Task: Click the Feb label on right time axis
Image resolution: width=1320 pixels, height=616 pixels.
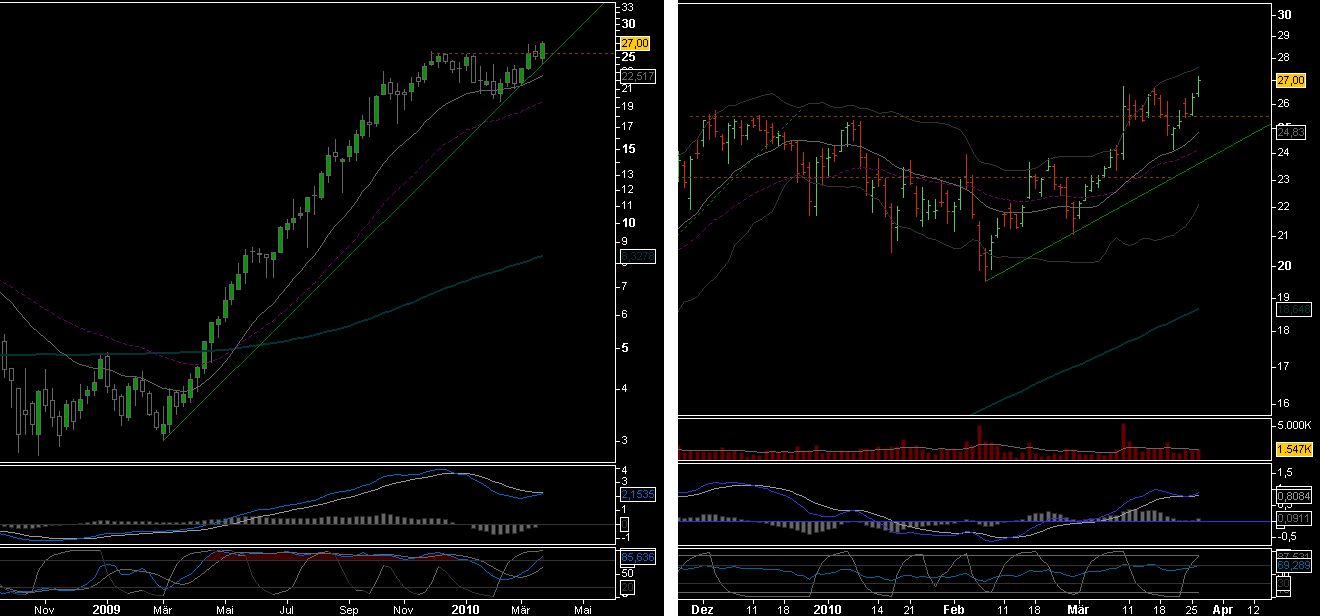Action: tap(953, 607)
